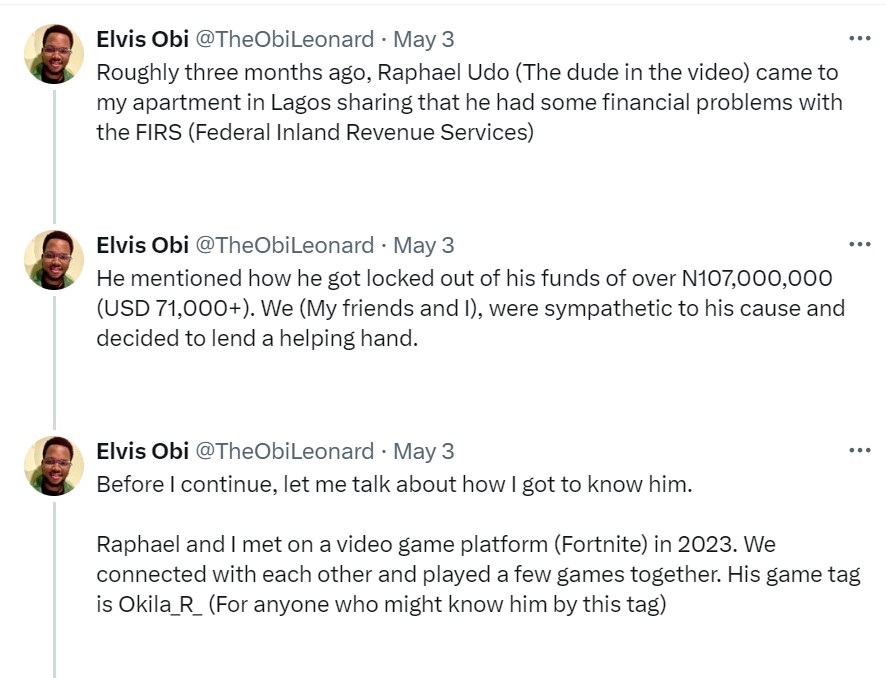Open the tweet mentioning N107,000,000 locked funds
This screenshot has height=678, width=886.
coord(470,308)
